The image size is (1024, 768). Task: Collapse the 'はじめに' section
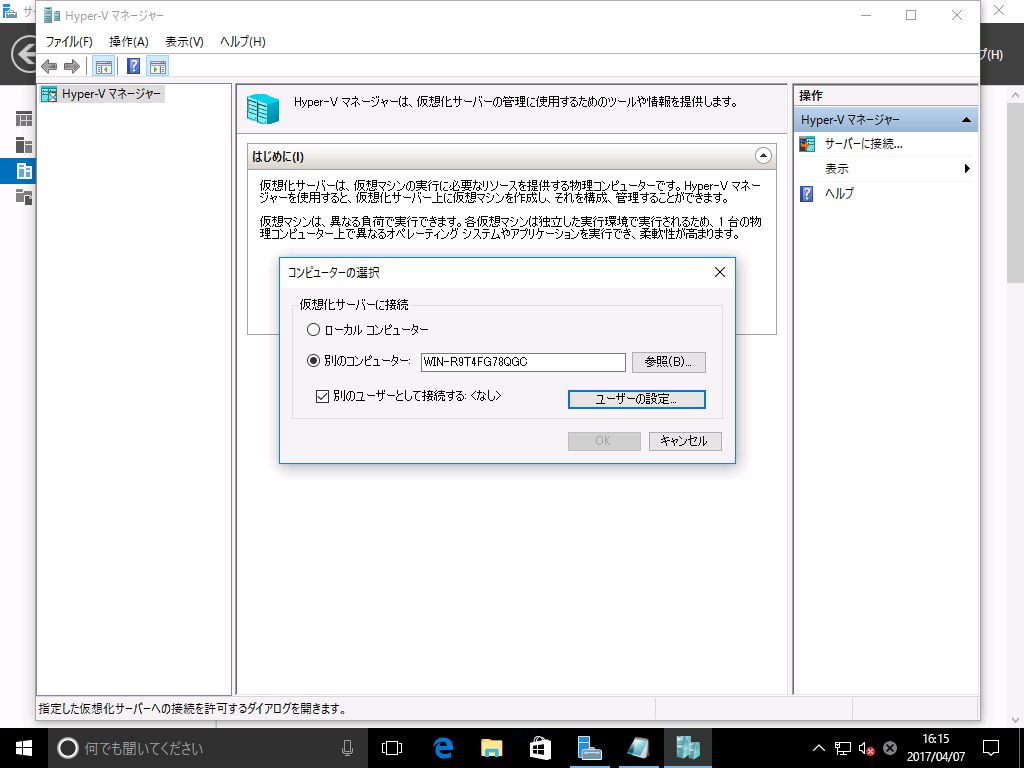point(763,156)
